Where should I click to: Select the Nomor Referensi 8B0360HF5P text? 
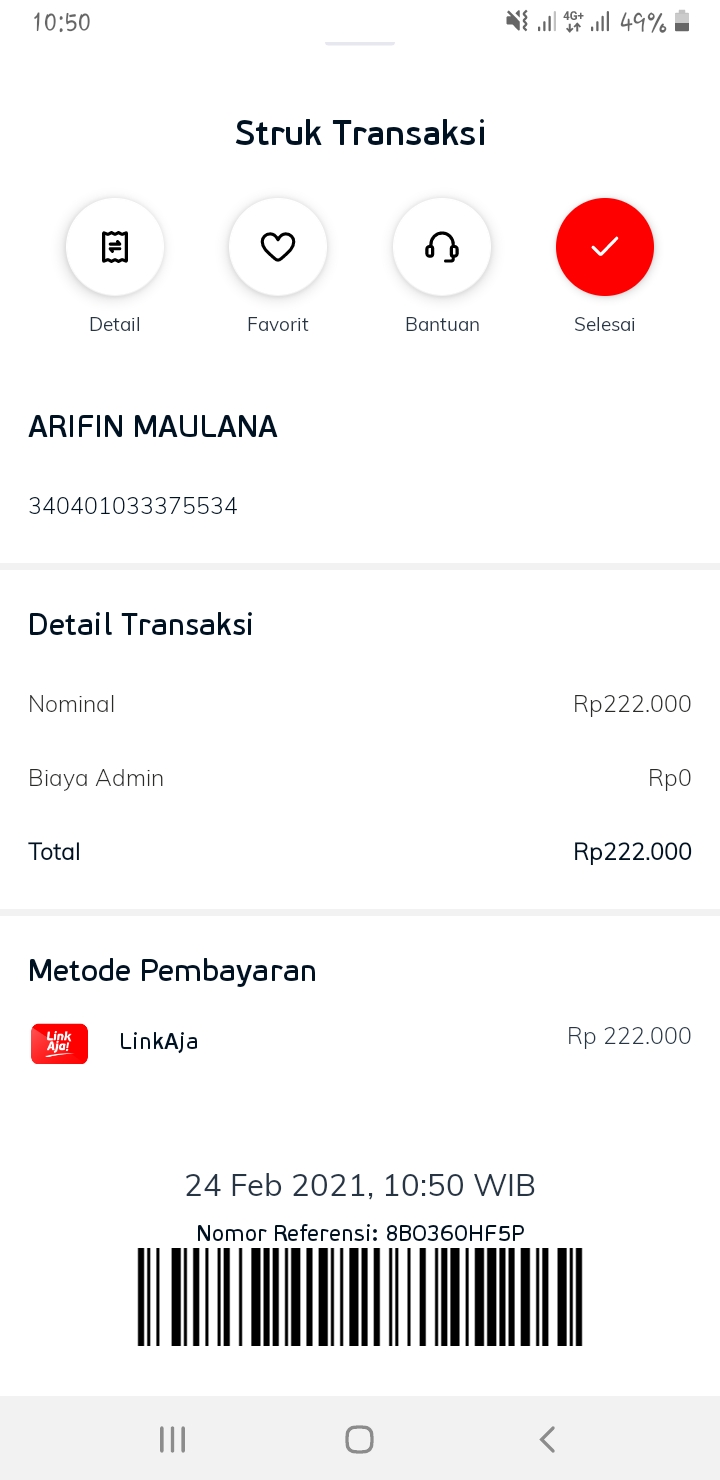click(360, 1233)
